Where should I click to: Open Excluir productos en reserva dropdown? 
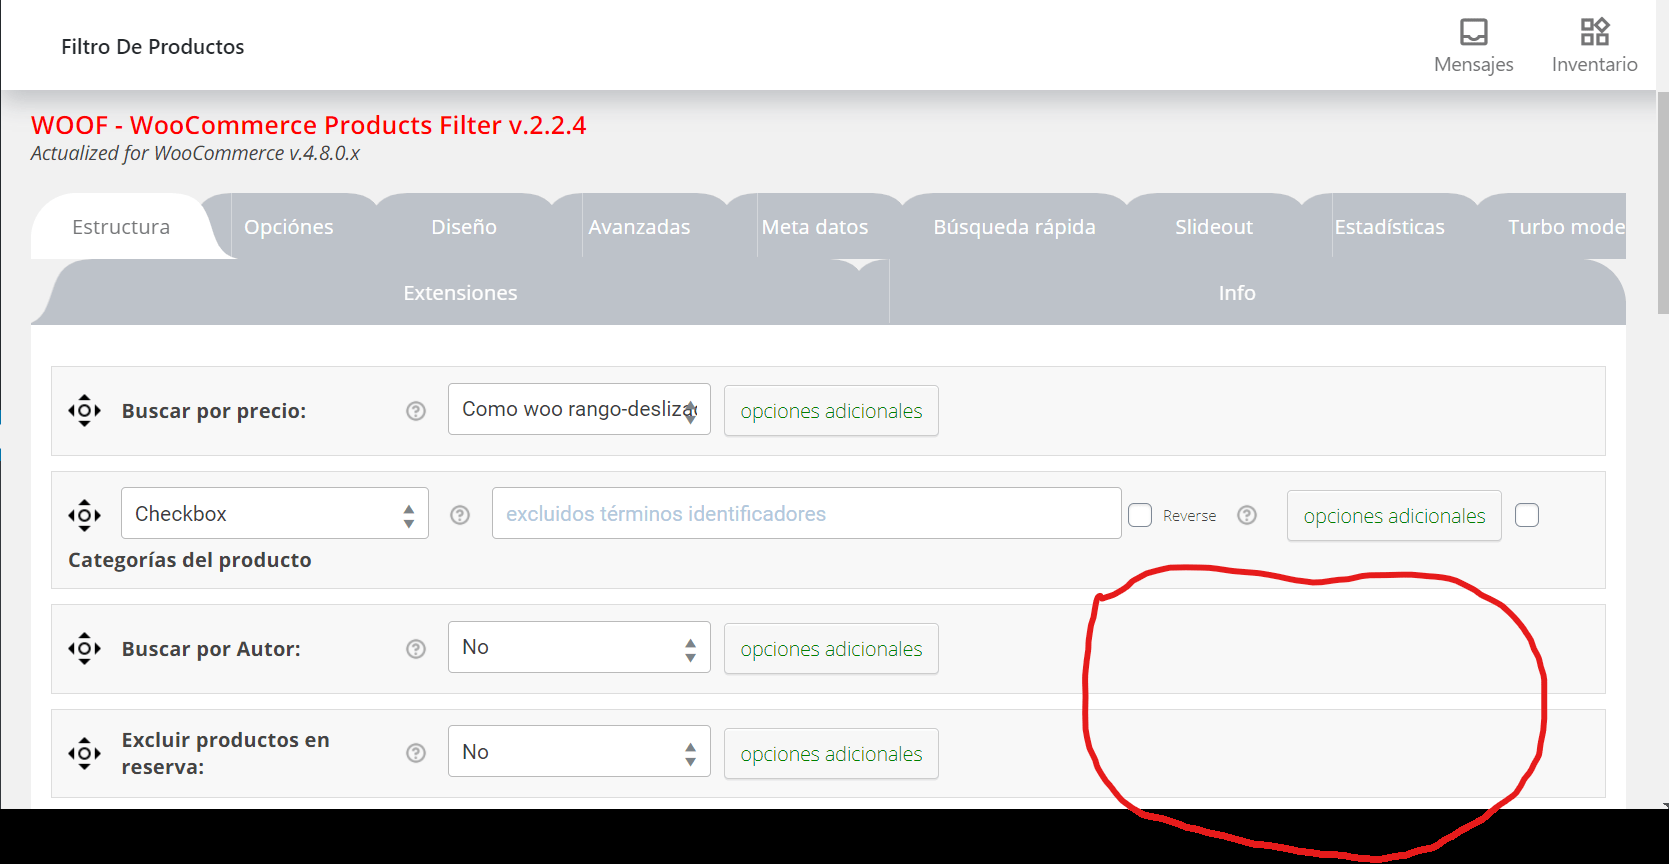[579, 751]
